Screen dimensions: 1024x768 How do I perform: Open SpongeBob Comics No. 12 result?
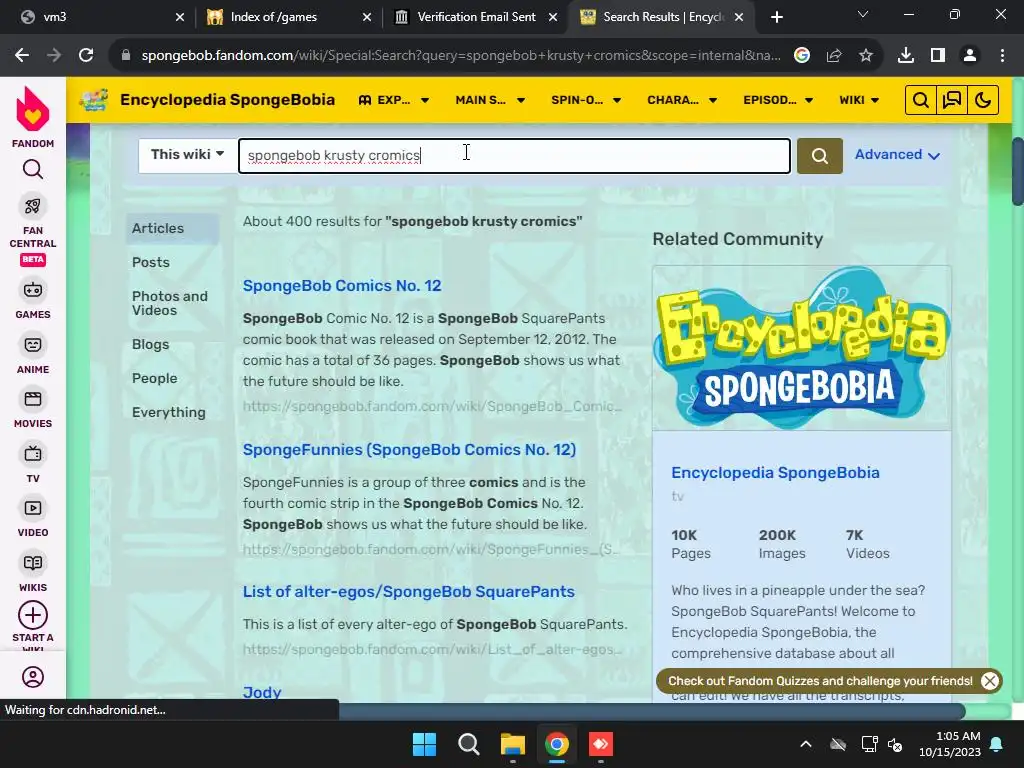point(342,286)
